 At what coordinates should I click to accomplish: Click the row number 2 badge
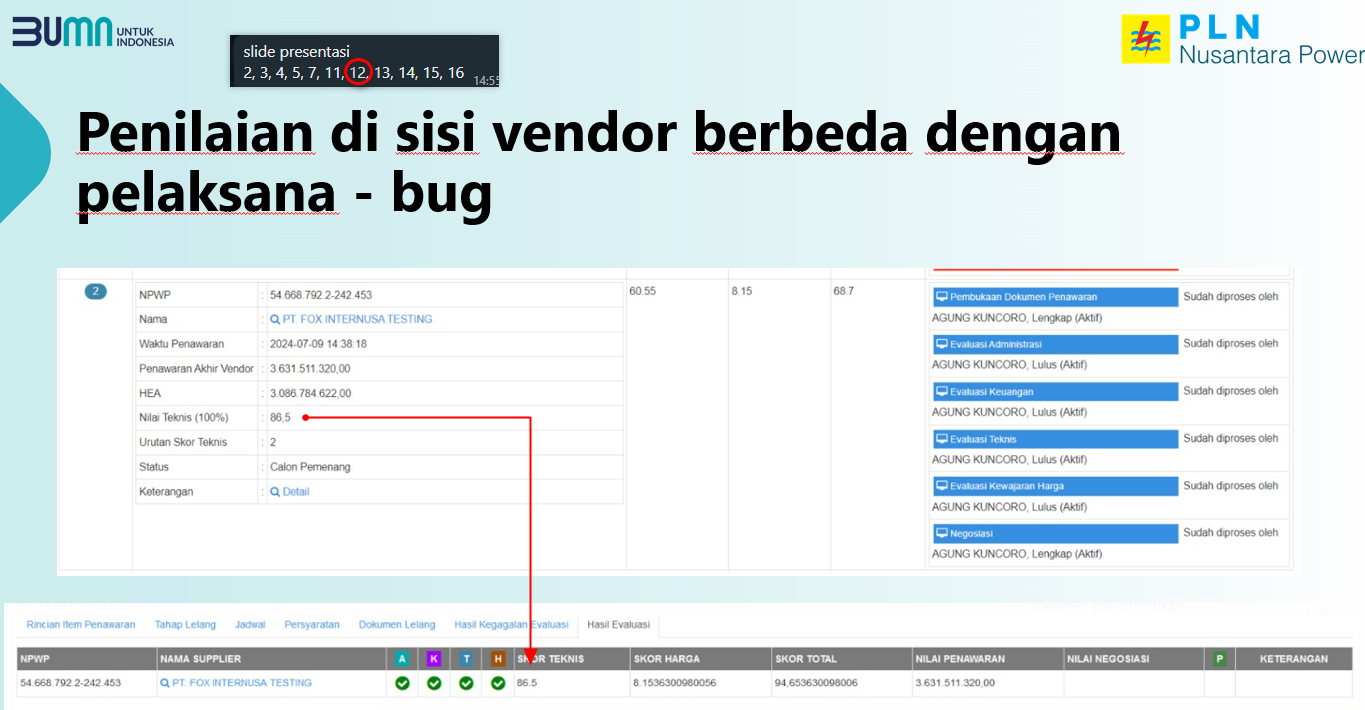(95, 292)
